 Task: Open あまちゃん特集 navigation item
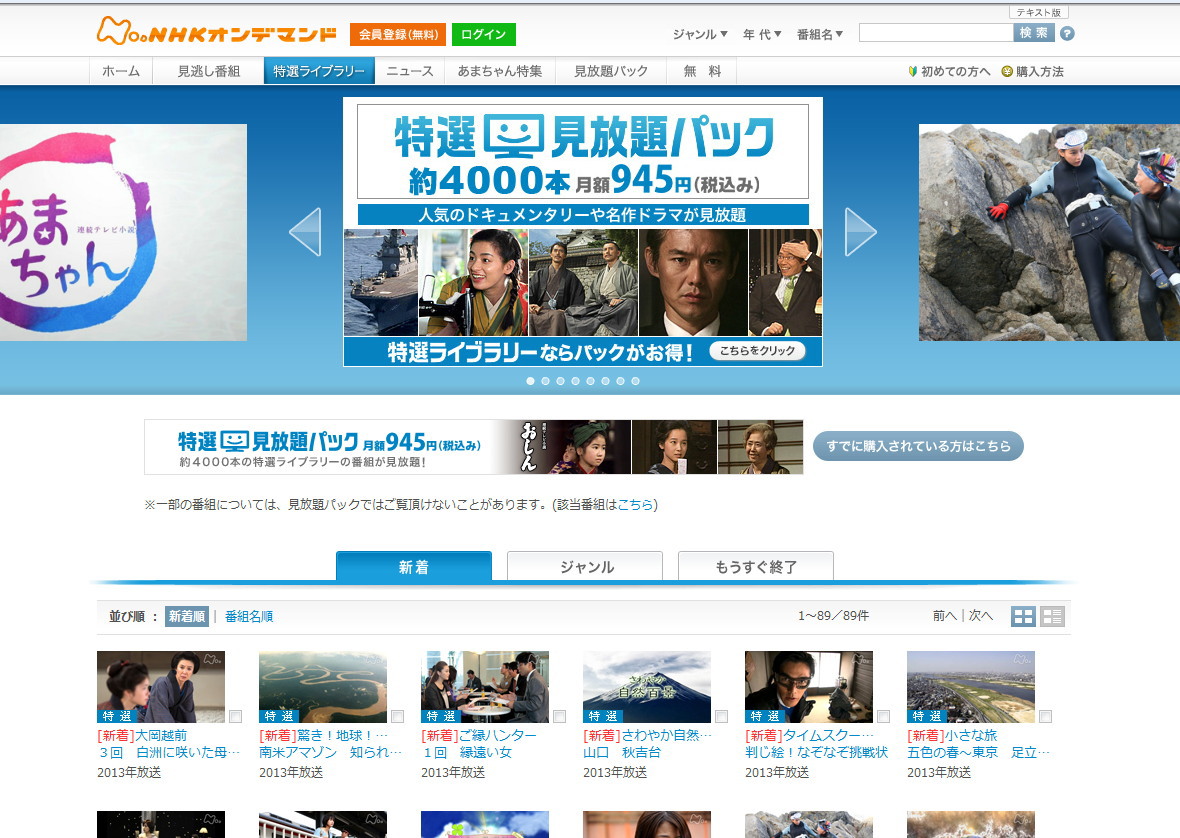[500, 71]
